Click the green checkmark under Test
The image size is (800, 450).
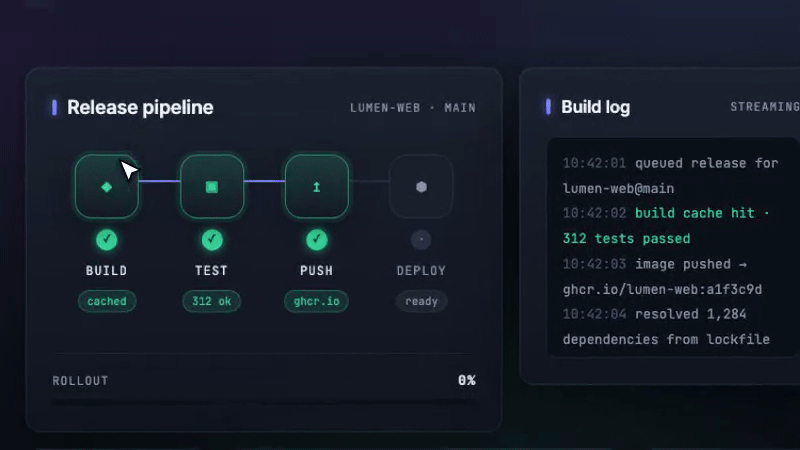click(x=212, y=239)
